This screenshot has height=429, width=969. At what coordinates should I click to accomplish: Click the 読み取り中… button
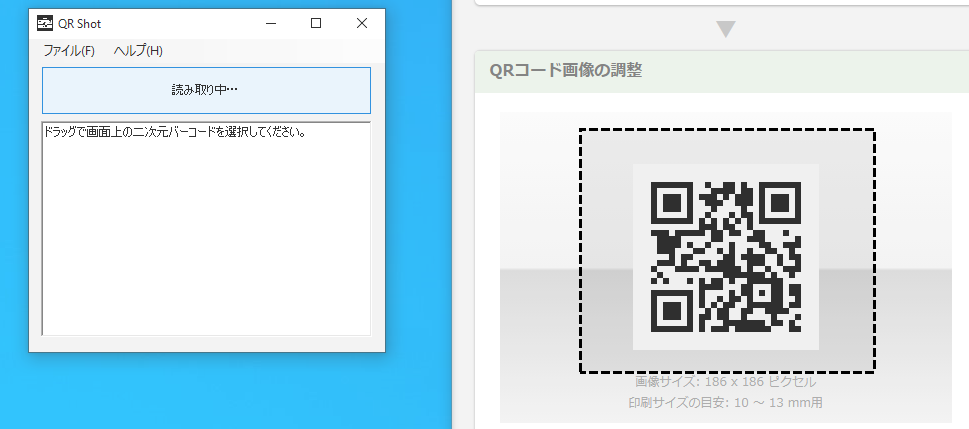click(x=206, y=90)
